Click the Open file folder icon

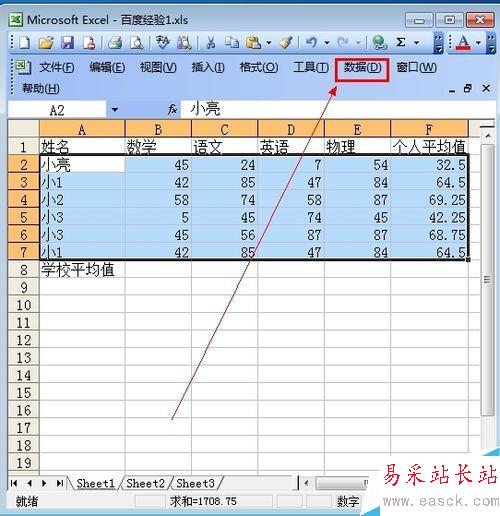click(46, 43)
